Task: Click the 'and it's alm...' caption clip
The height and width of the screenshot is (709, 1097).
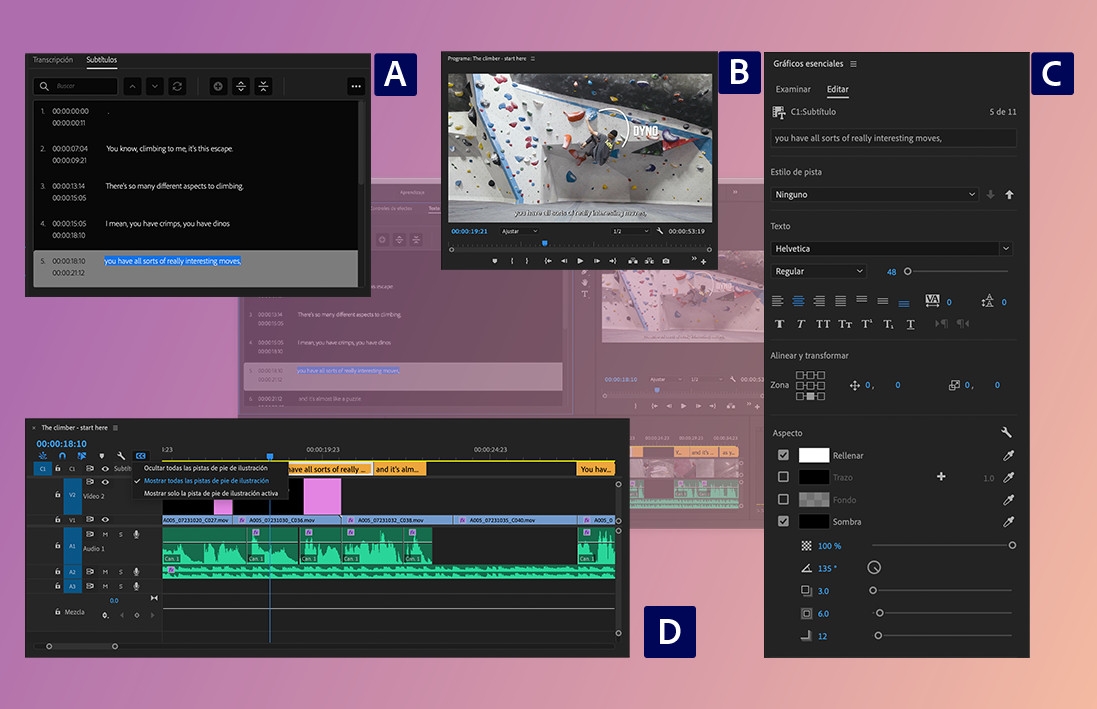Action: [x=399, y=469]
